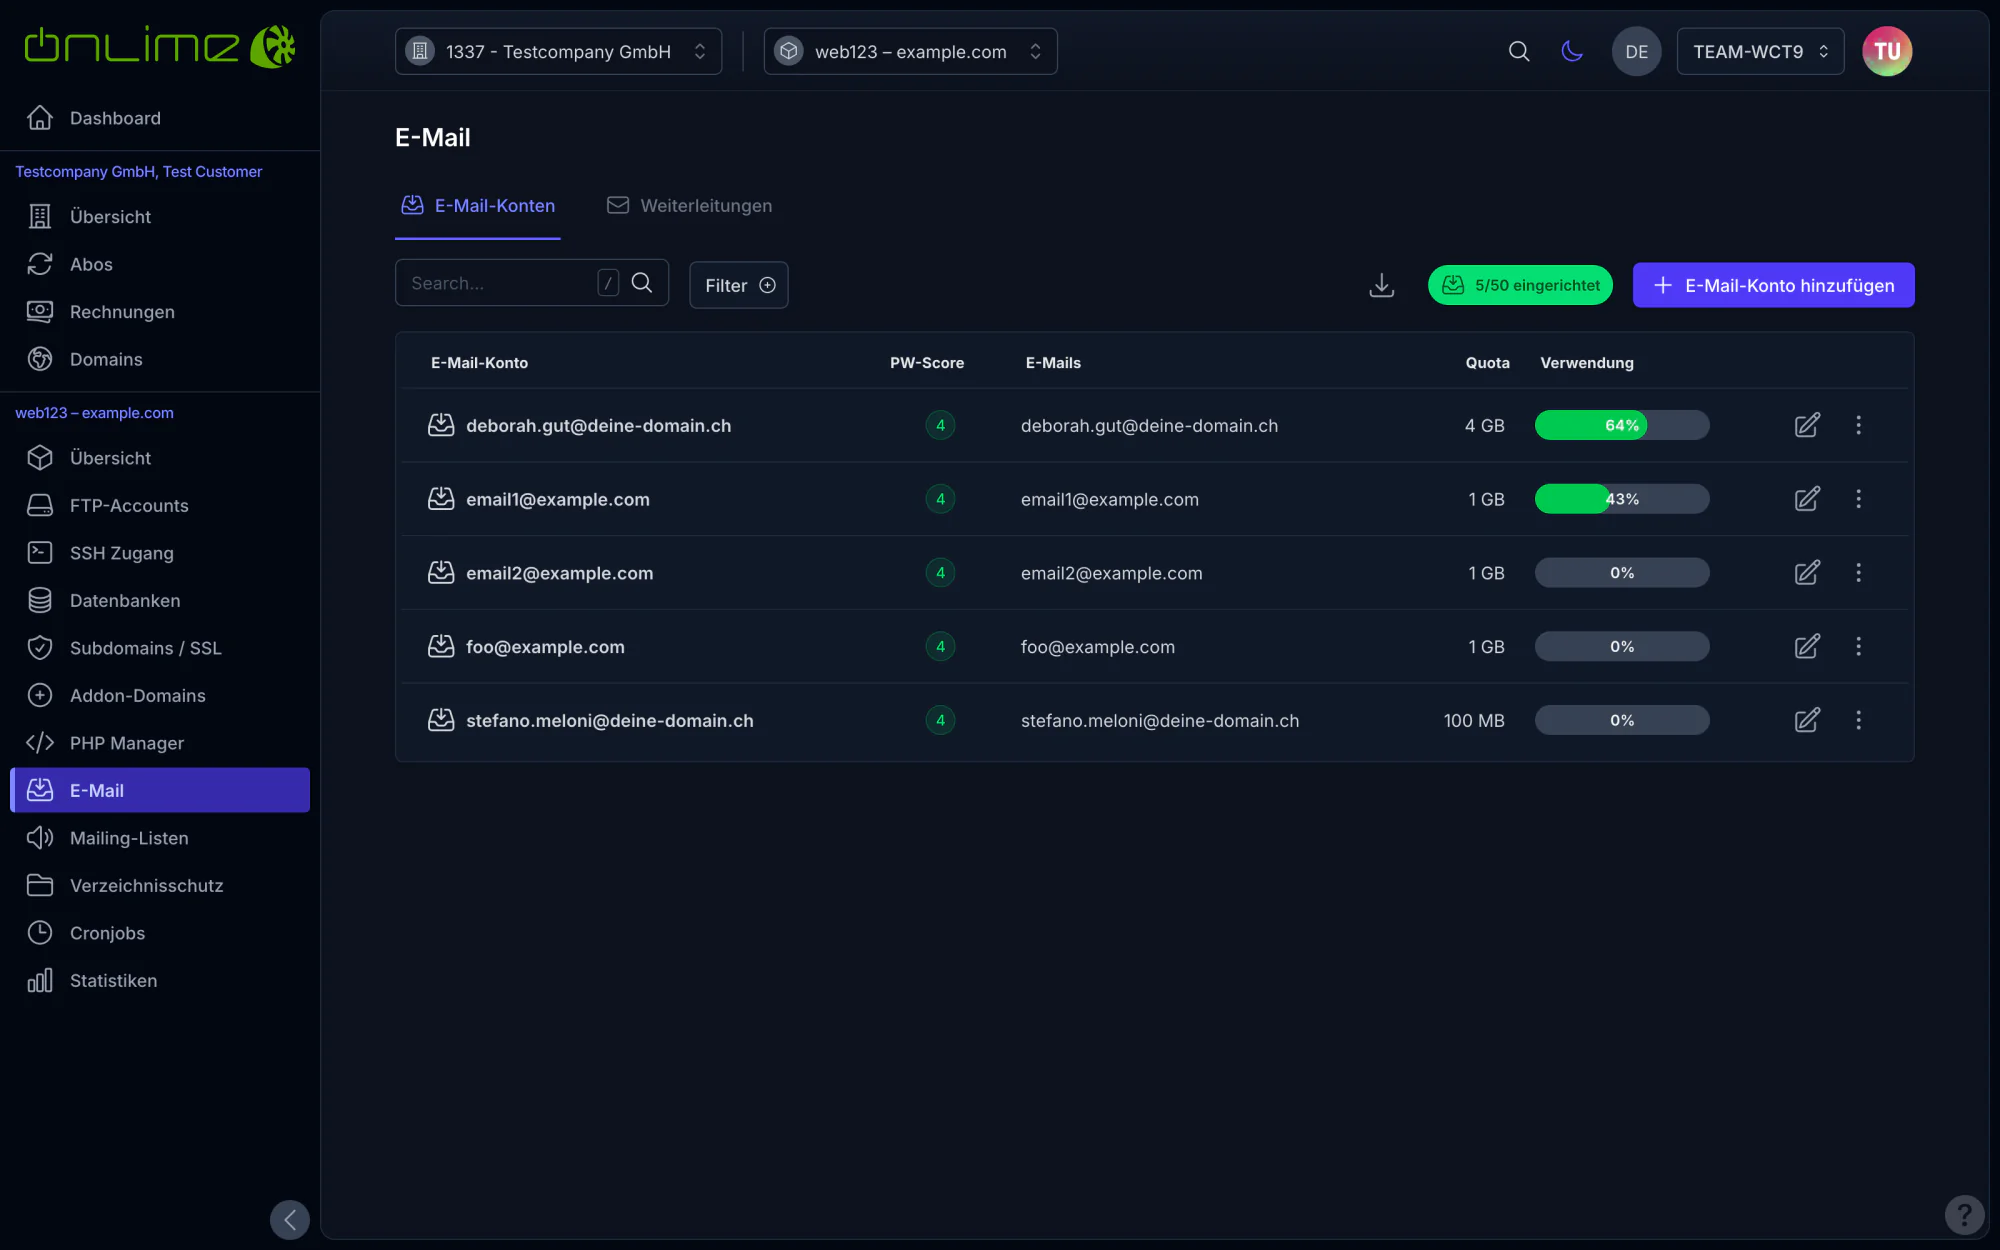Edit stefano.meloni@deine-domain.ch account
The image size is (2000, 1250).
coord(1807,720)
